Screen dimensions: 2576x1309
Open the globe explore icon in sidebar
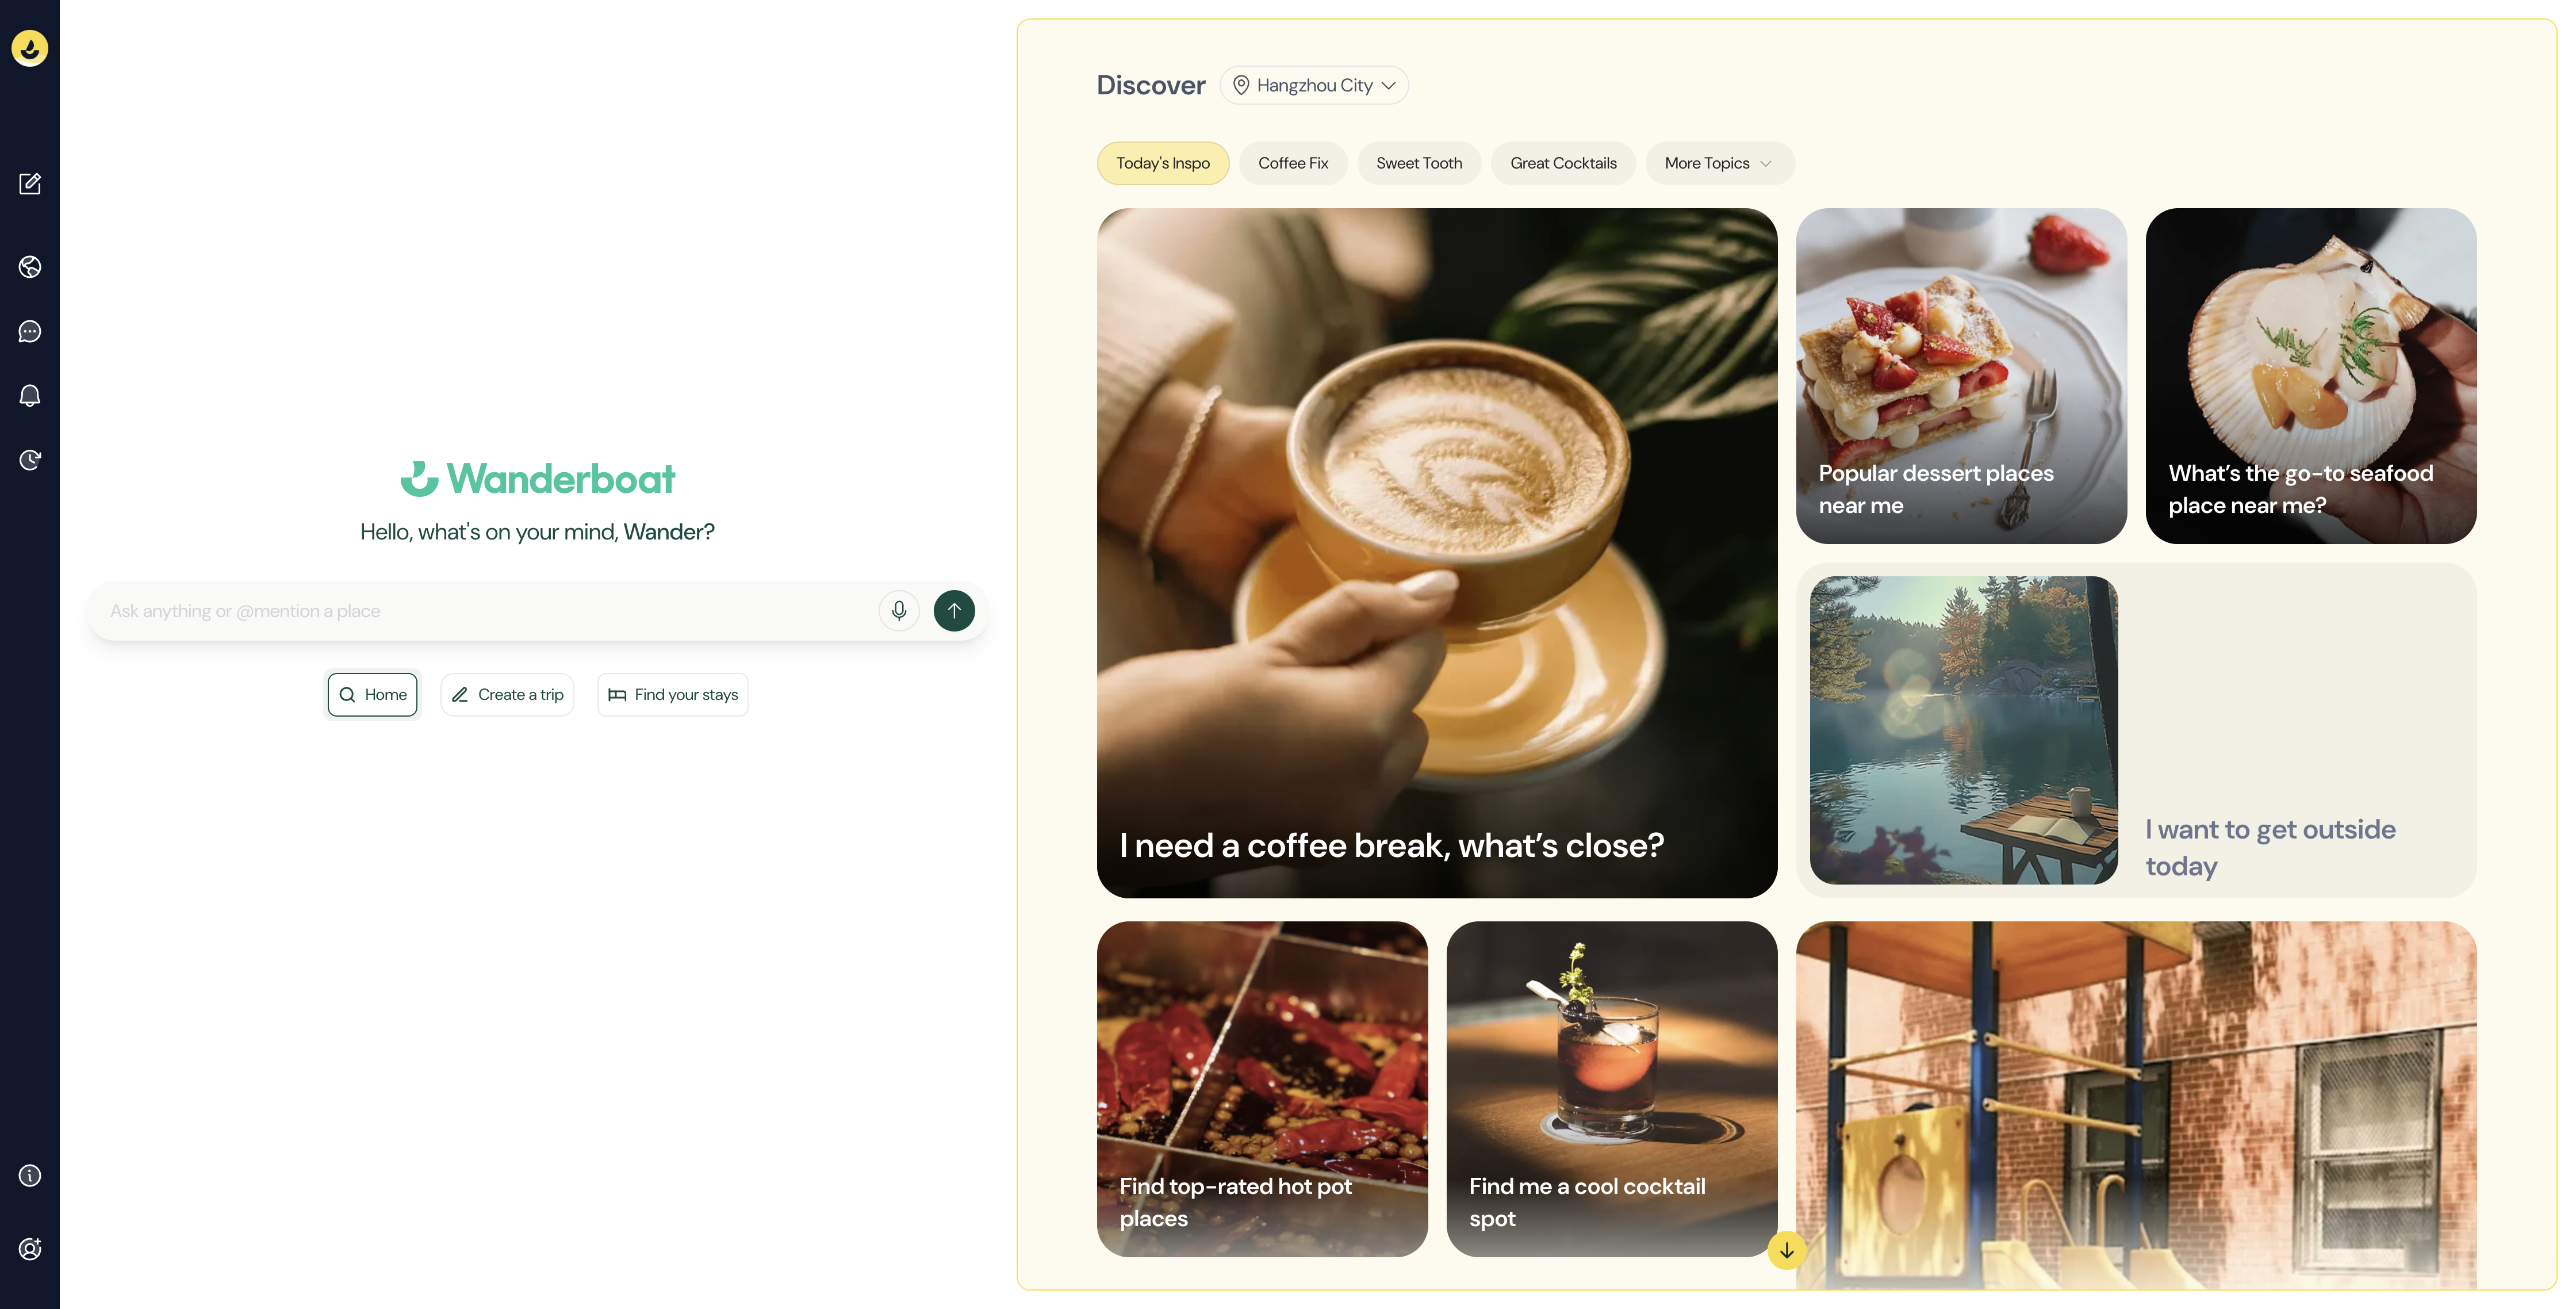(30, 267)
